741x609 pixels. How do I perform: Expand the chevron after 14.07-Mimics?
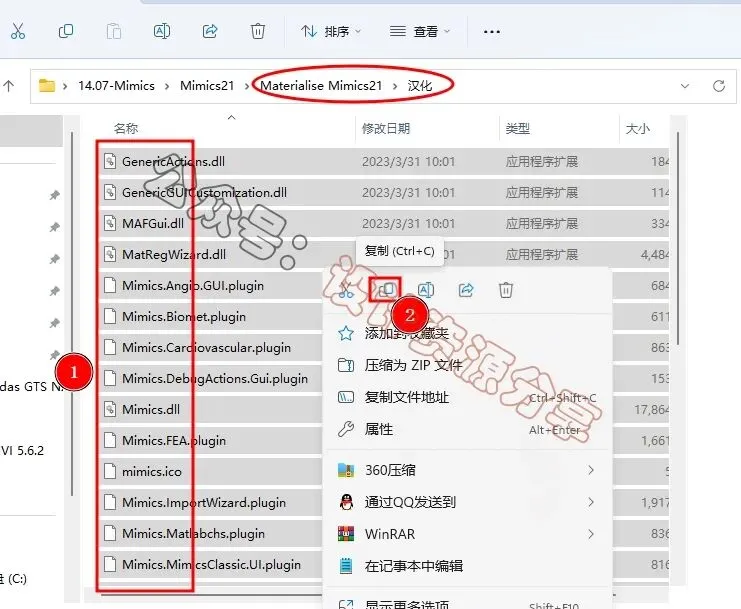tap(167, 86)
